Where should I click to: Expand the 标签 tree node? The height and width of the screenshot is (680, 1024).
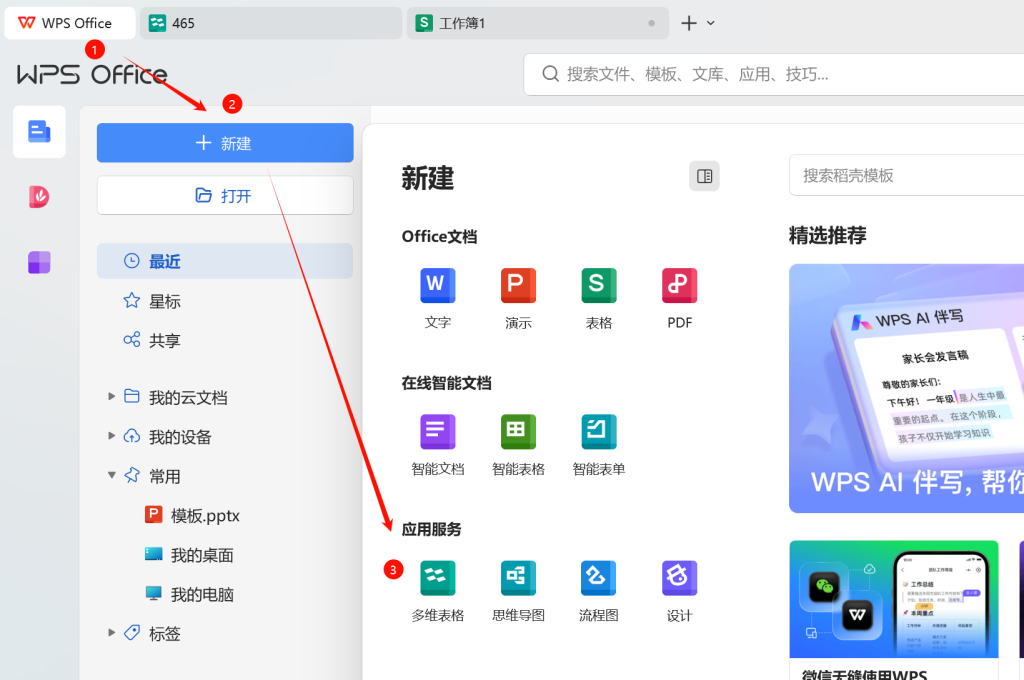point(112,632)
